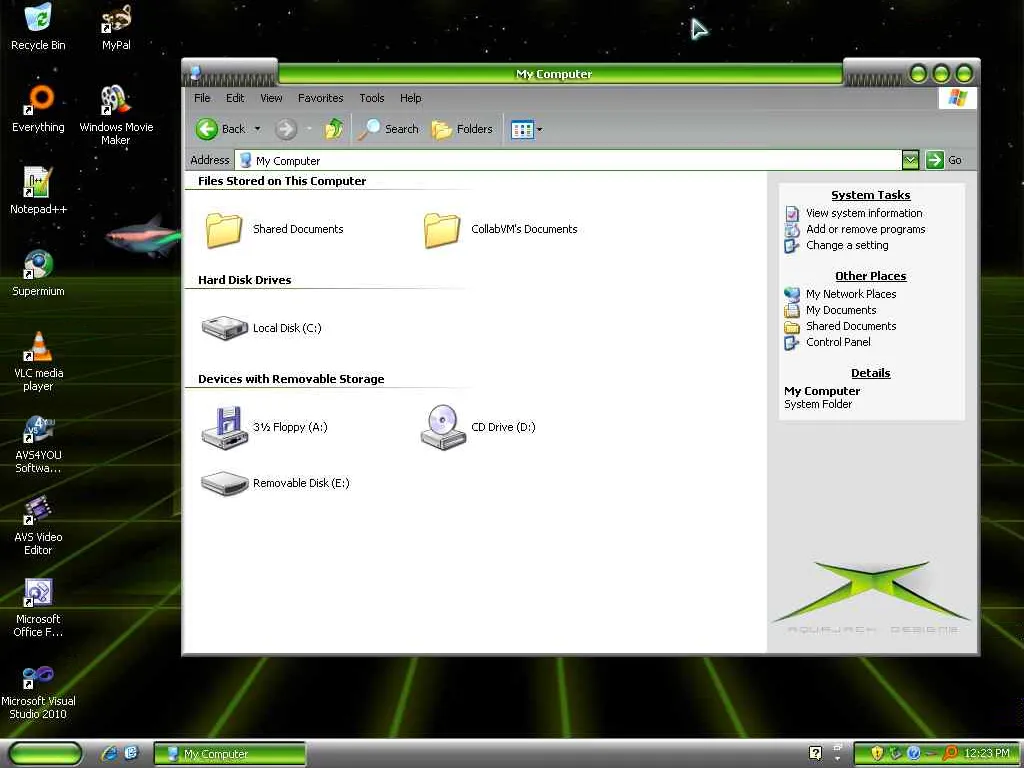Open the Address bar dropdown list
Screen dimensions: 1024x768
(x=910, y=160)
